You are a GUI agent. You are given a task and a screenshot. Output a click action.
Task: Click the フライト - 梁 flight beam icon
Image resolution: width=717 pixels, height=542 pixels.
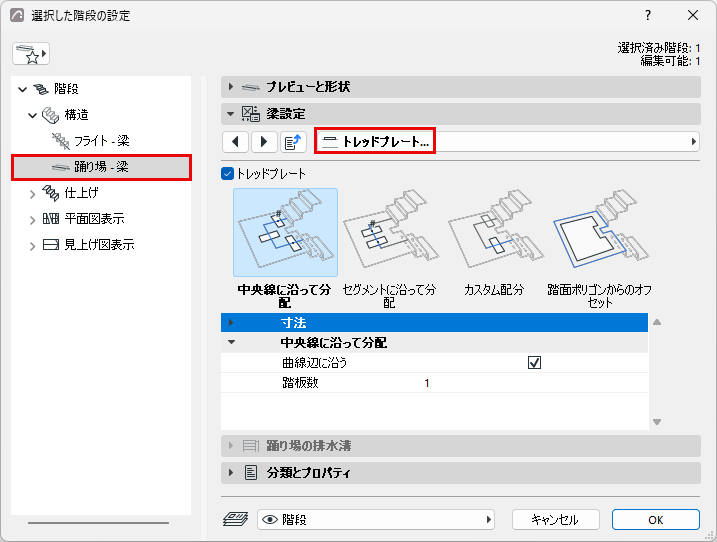click(60, 141)
